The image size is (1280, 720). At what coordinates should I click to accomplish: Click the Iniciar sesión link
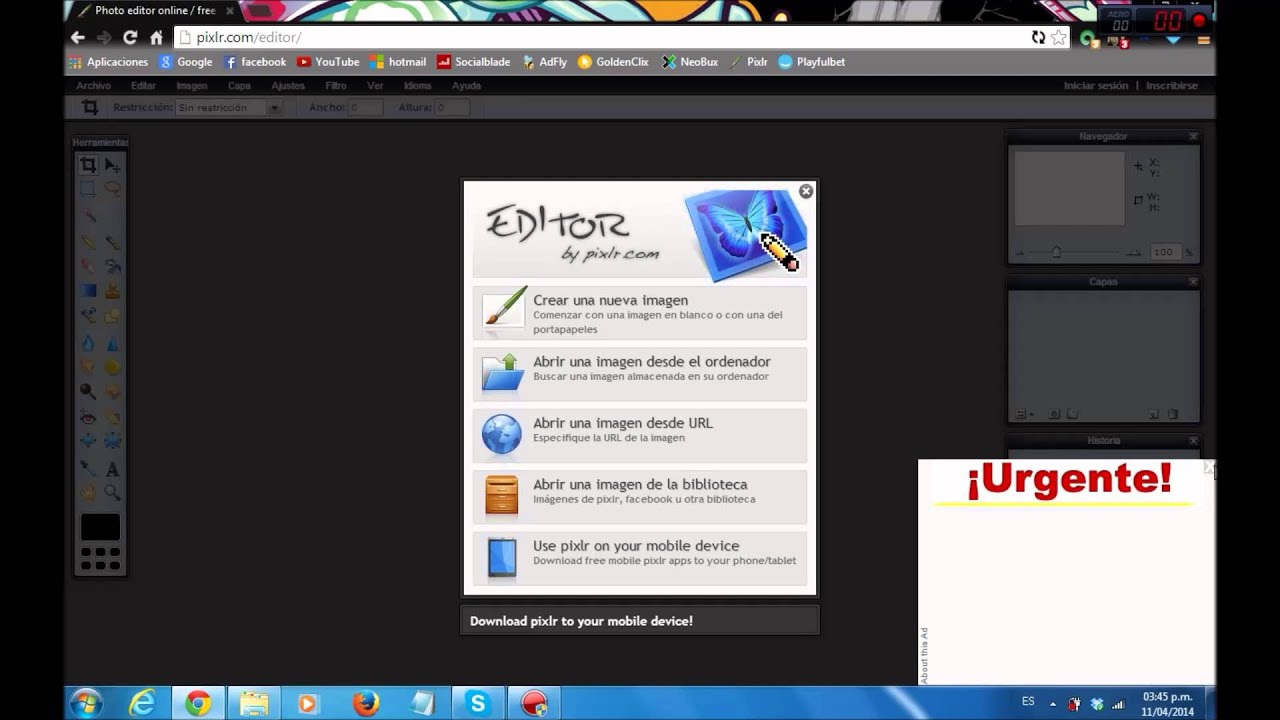(x=1096, y=86)
